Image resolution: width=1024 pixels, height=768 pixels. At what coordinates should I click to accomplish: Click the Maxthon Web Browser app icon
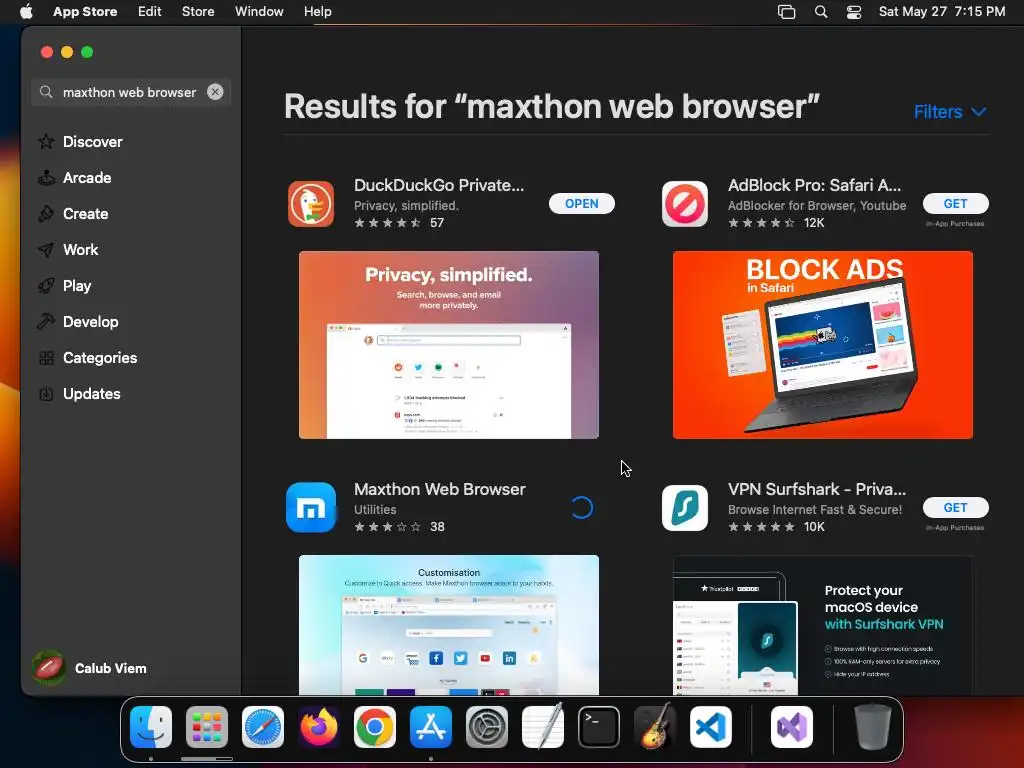tap(311, 507)
